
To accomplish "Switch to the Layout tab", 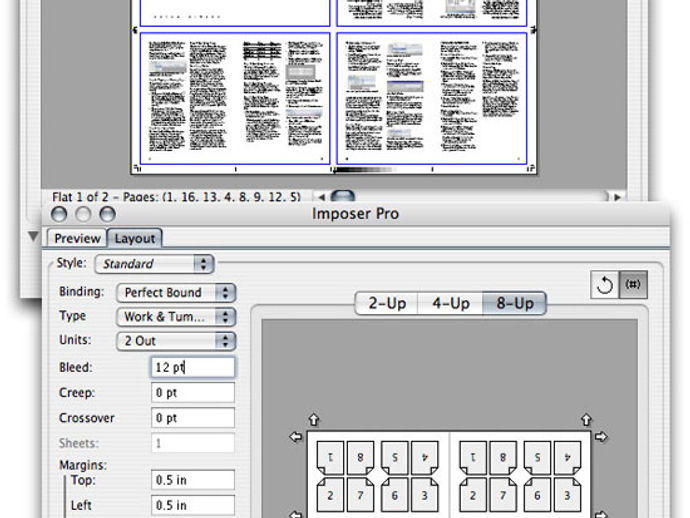I will click(135, 239).
